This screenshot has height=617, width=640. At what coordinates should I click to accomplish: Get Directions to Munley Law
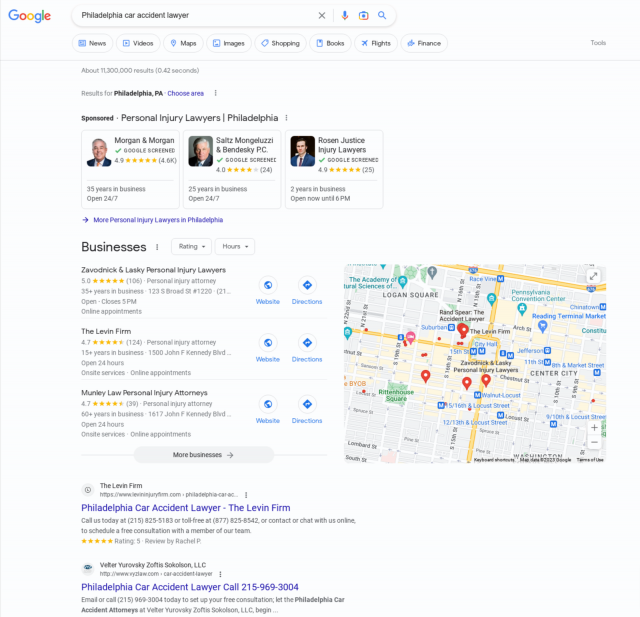coord(307,409)
